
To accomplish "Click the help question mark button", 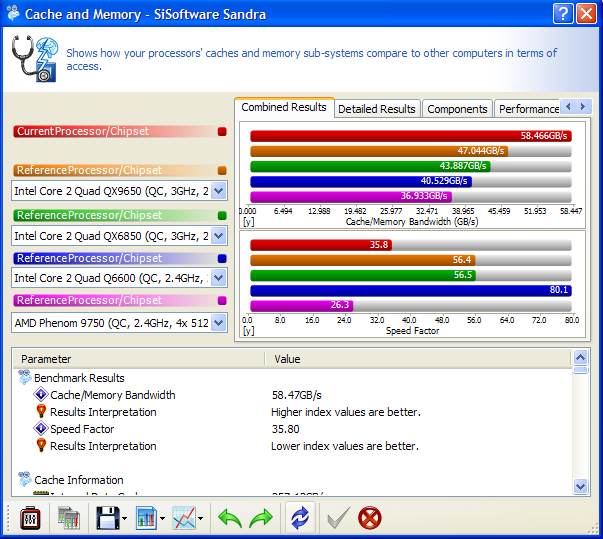I will coord(563,14).
